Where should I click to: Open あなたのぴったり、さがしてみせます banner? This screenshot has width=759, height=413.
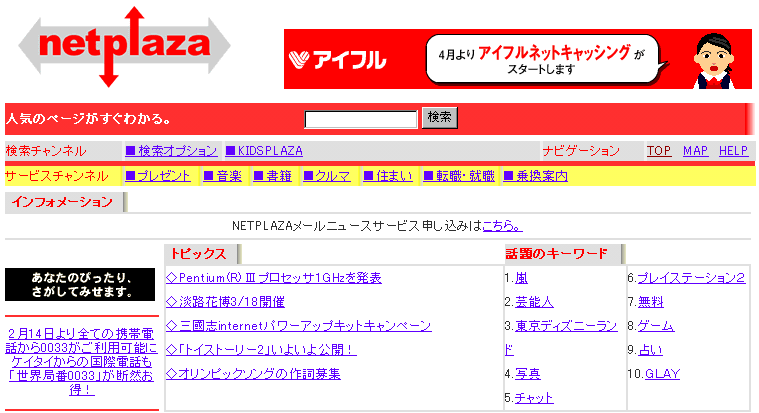[80, 285]
